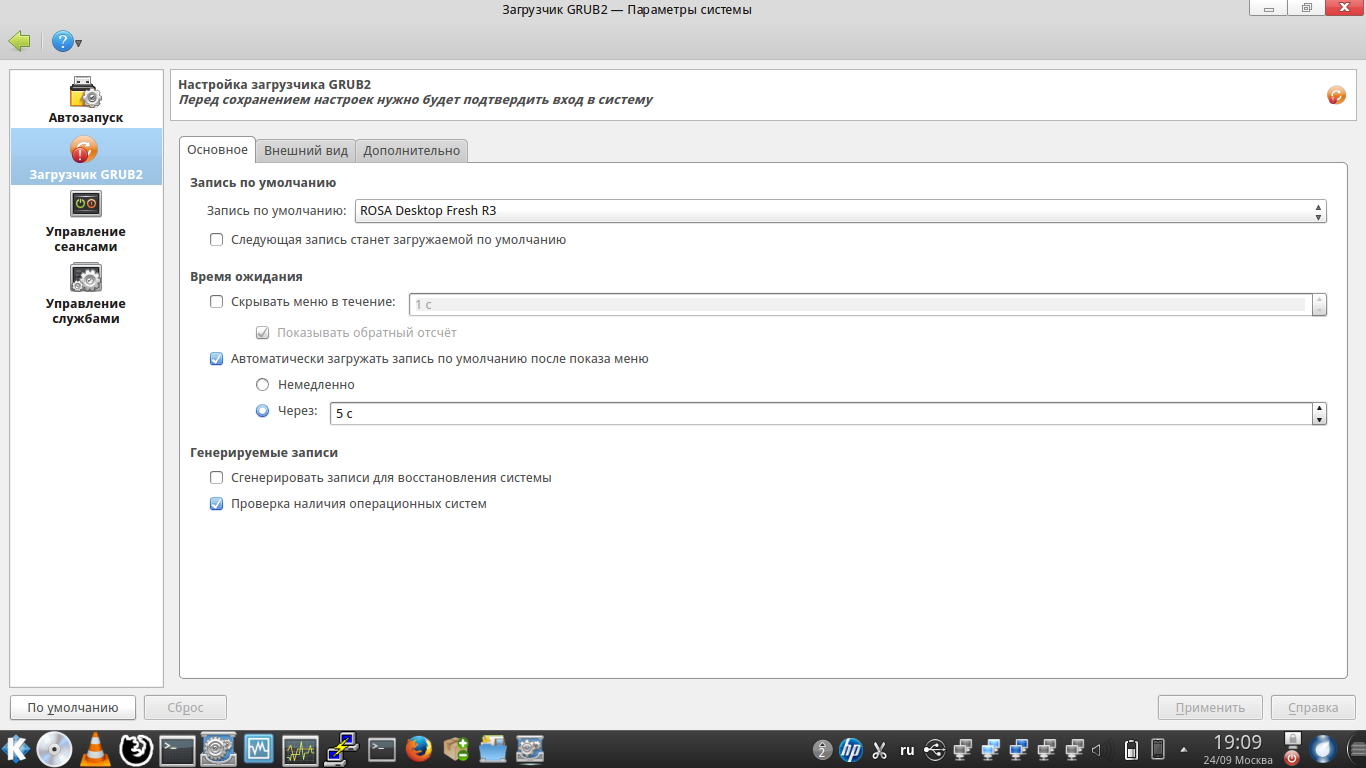The height and width of the screenshot is (768, 1366).
Task: Click the Время ожидания section heading
Action: click(x=246, y=276)
